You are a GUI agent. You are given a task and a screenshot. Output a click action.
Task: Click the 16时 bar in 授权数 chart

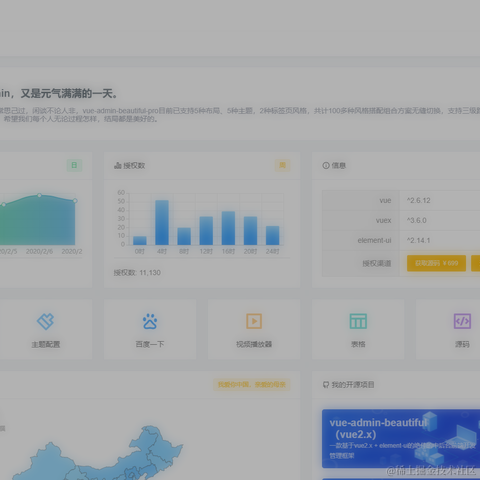click(x=228, y=228)
